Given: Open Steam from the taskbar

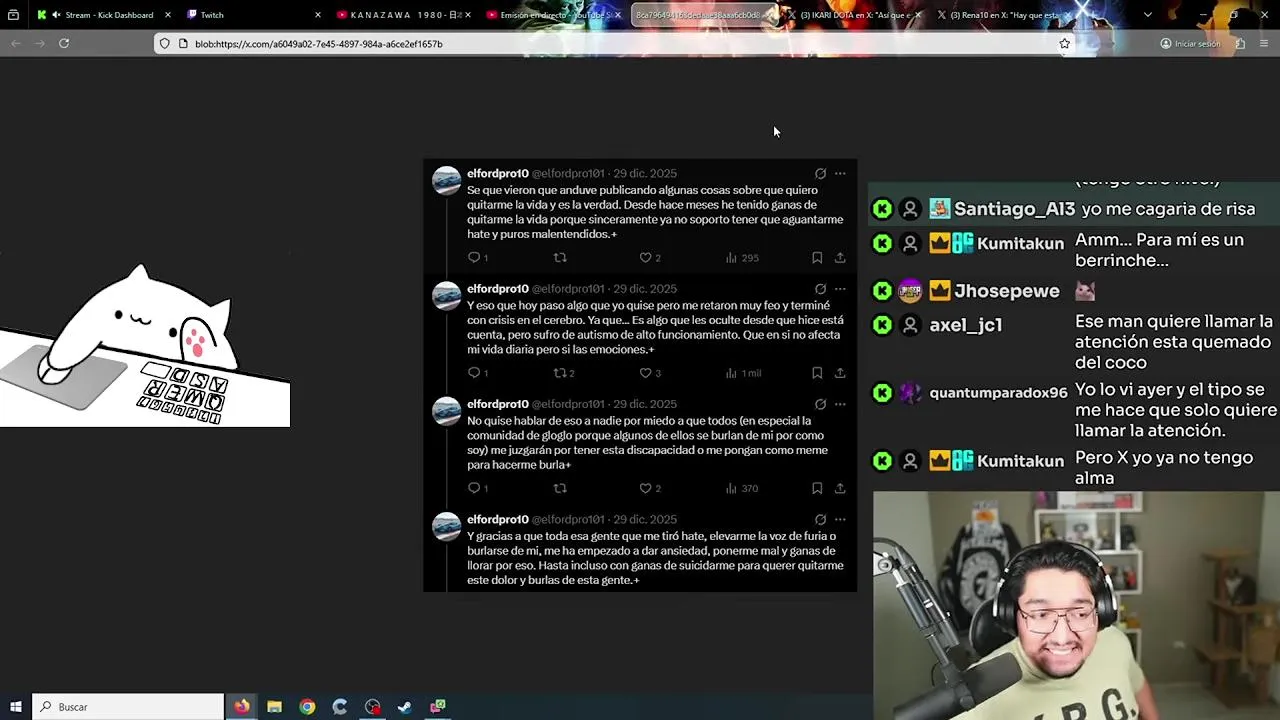Looking at the screenshot, I should pyautogui.click(x=404, y=707).
